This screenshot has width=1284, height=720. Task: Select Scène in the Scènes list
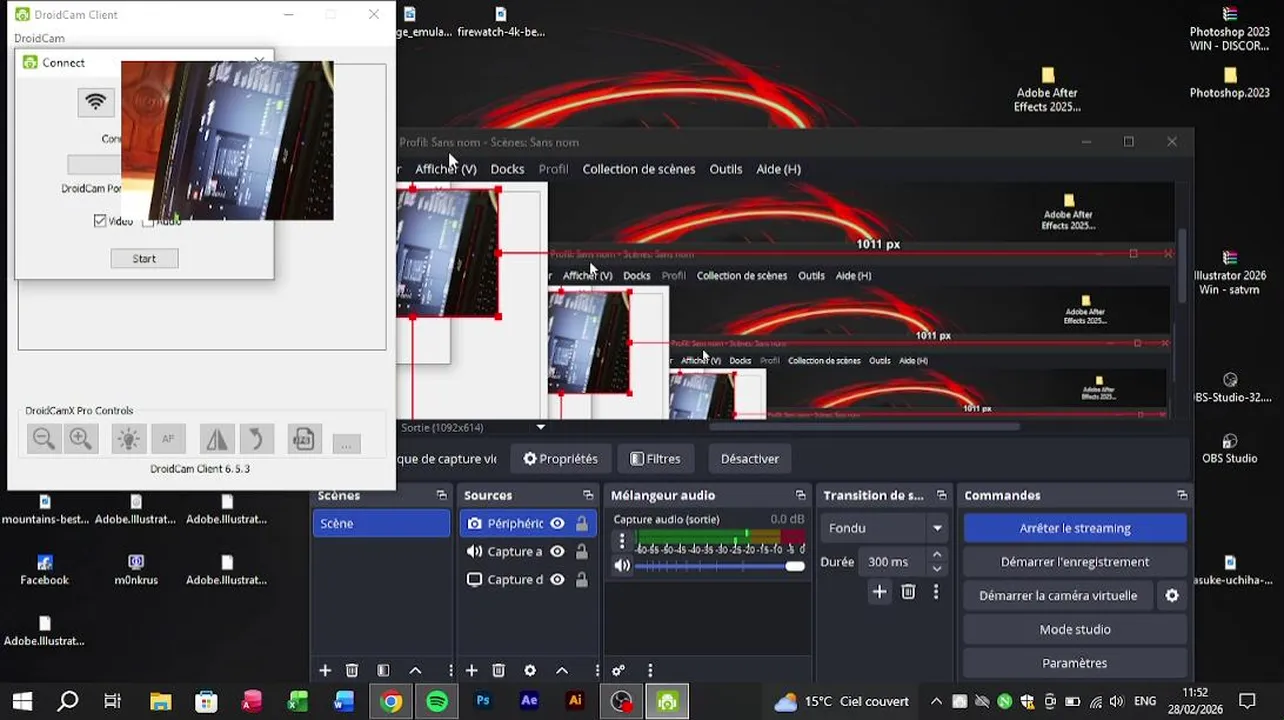click(x=381, y=524)
